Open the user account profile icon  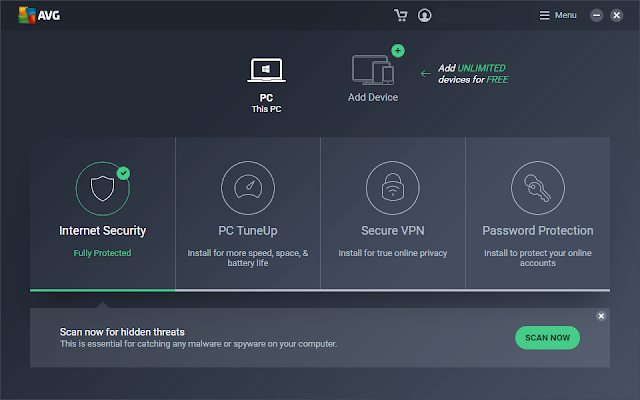coord(424,16)
